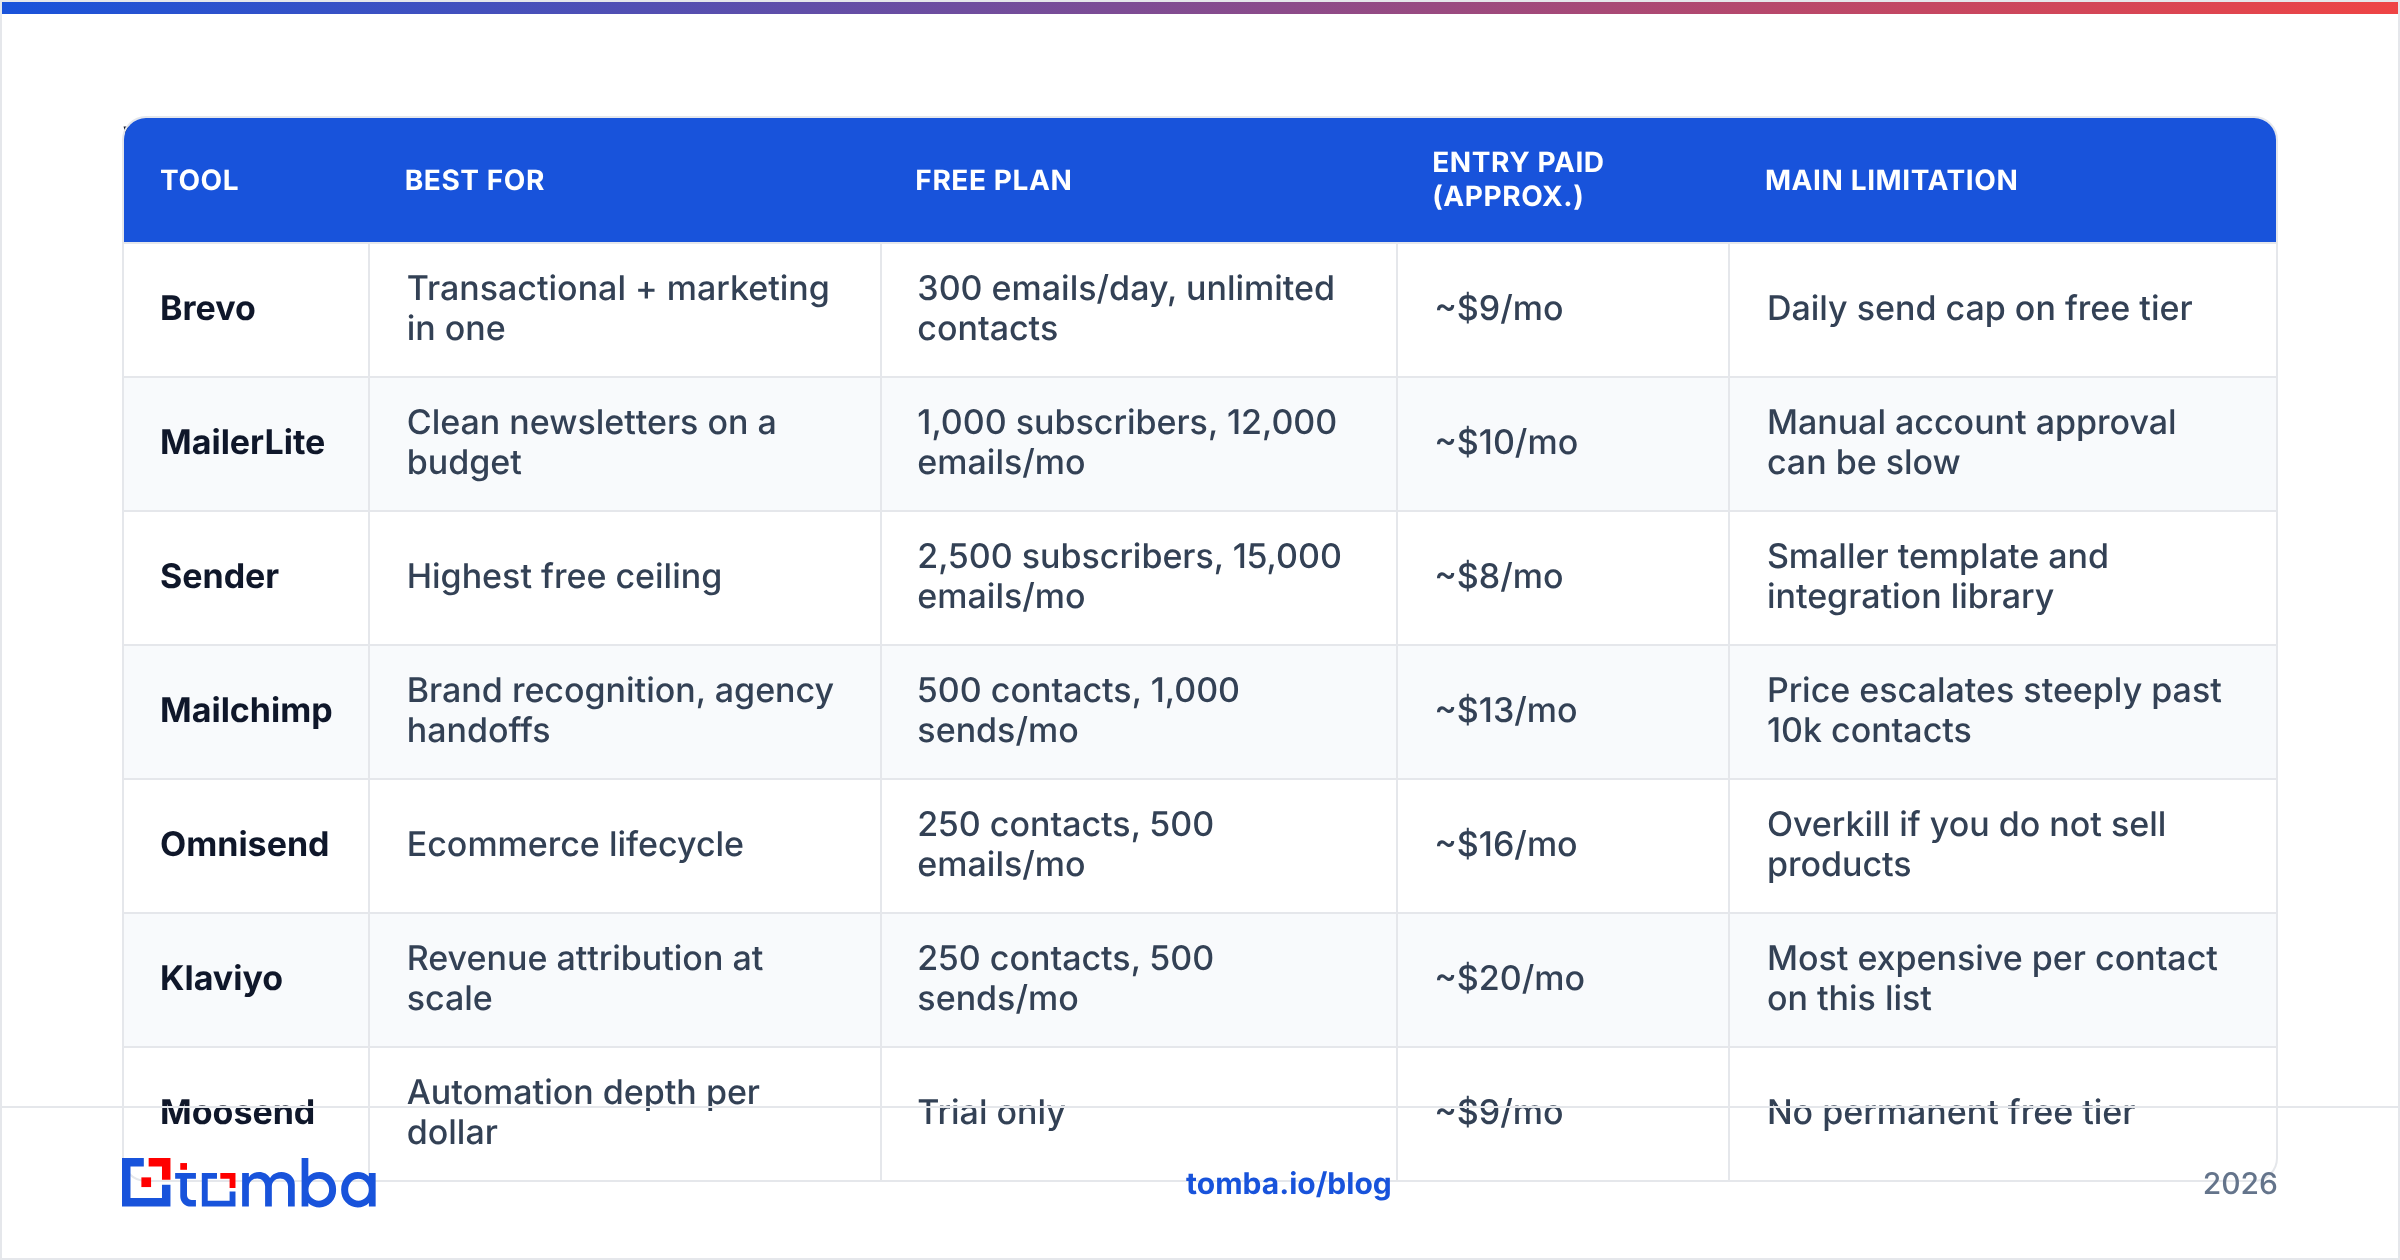Click the ~$20/mo price for Klaviyo
Image resolution: width=2400 pixels, height=1260 pixels.
(1510, 978)
